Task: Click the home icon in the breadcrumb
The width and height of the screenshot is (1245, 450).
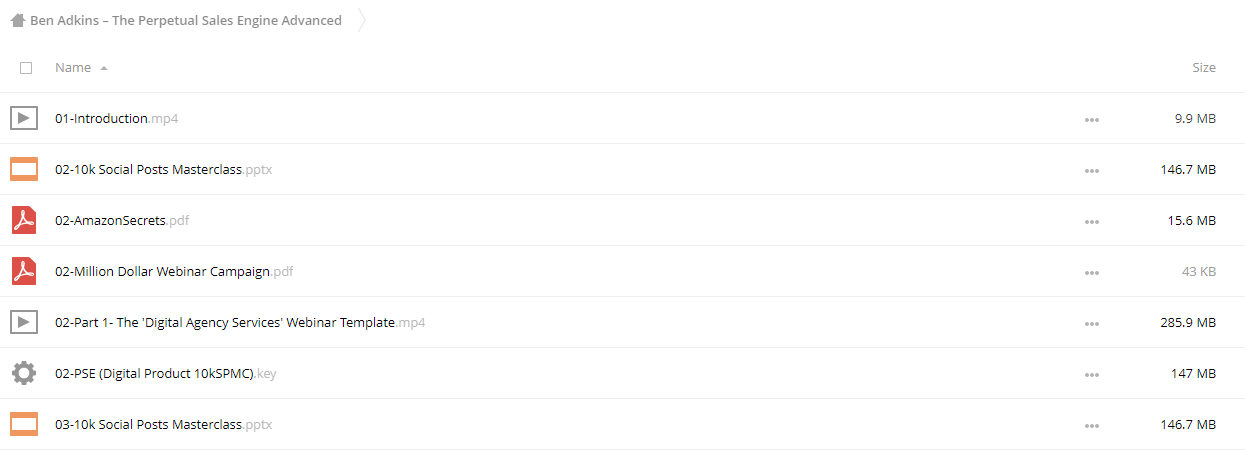Action: click(17, 20)
